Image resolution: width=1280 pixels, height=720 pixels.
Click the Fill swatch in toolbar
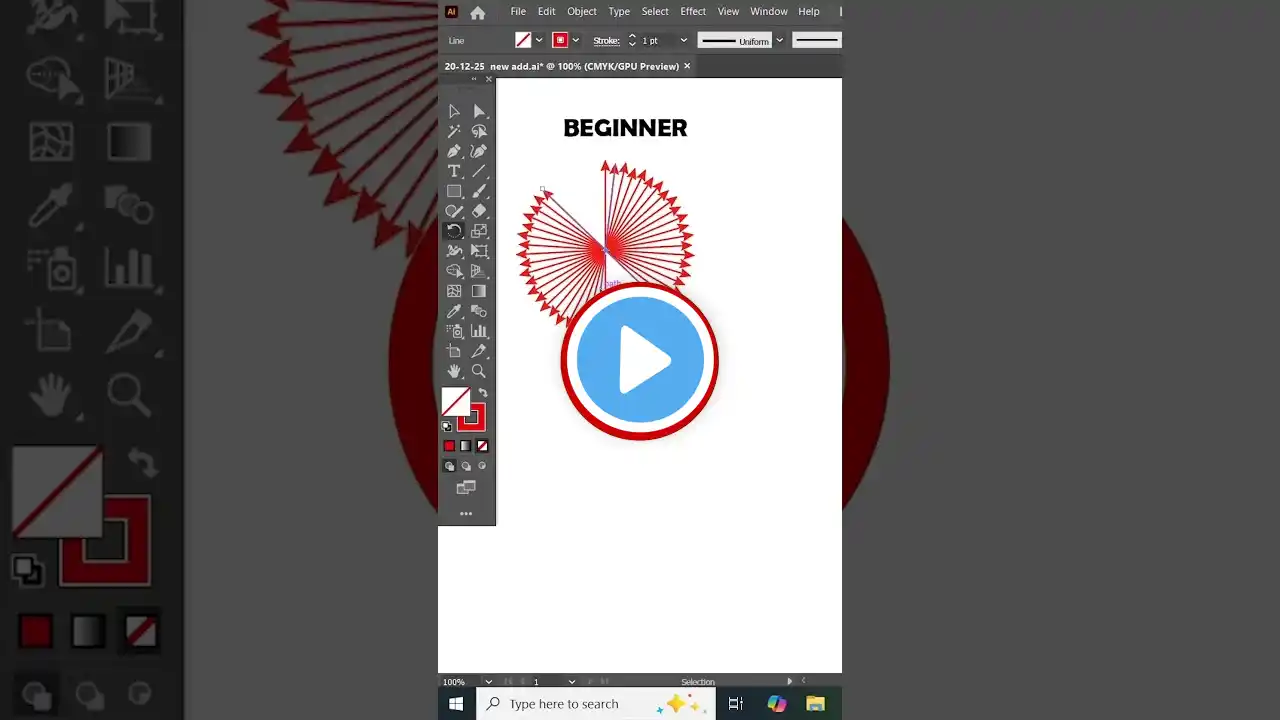(456, 402)
